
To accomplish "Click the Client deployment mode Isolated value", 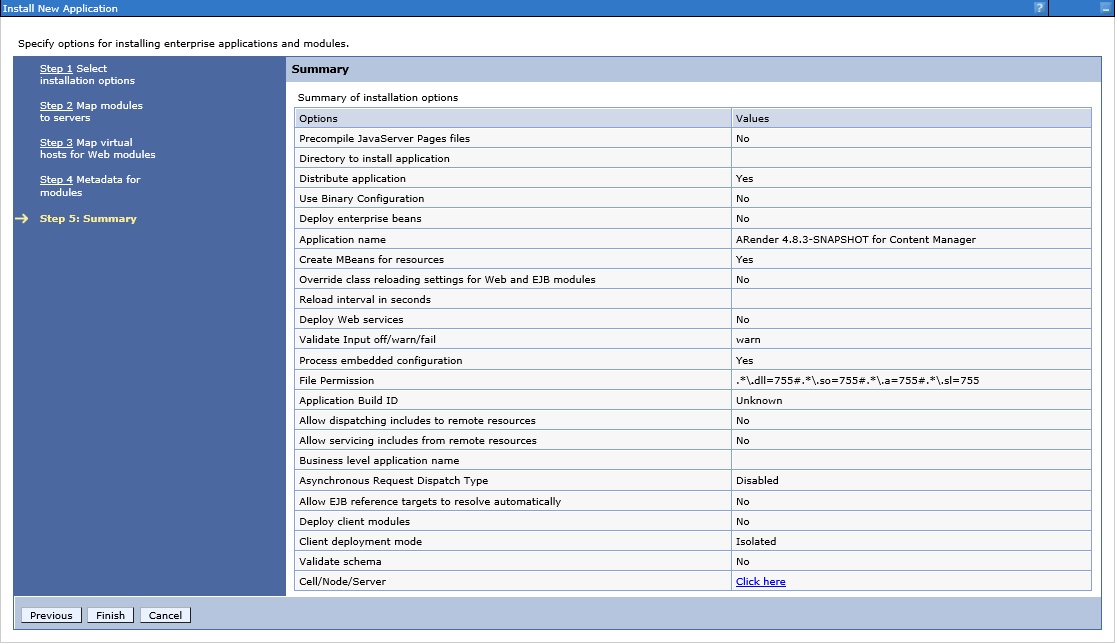I will tap(756, 542).
